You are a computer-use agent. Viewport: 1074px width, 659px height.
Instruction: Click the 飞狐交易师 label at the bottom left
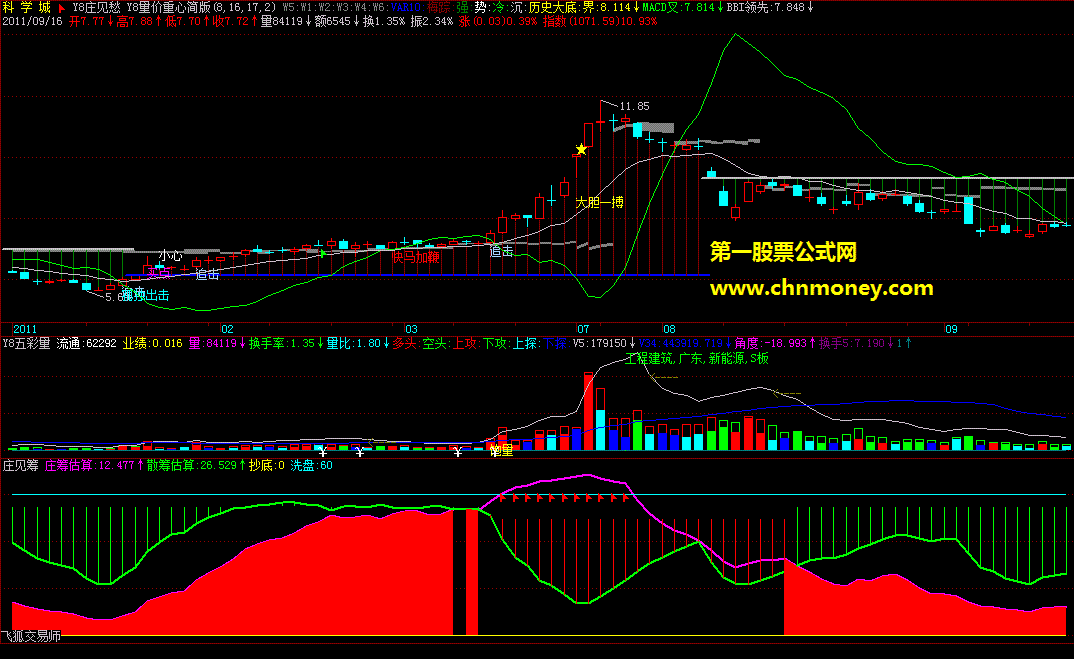(x=32, y=636)
